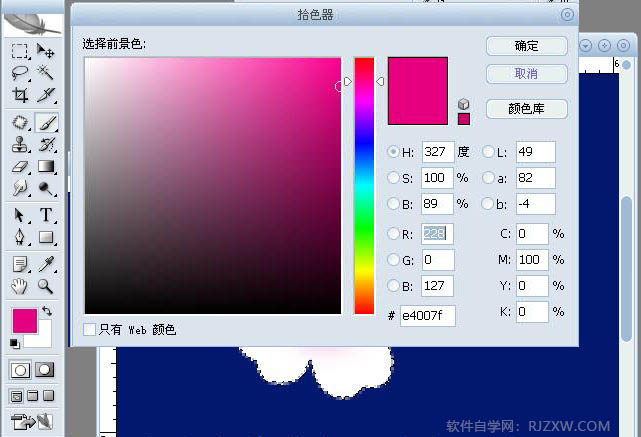Viewport: 641px width, 437px height.
Task: Select the S saturation radio button
Action: (393, 178)
